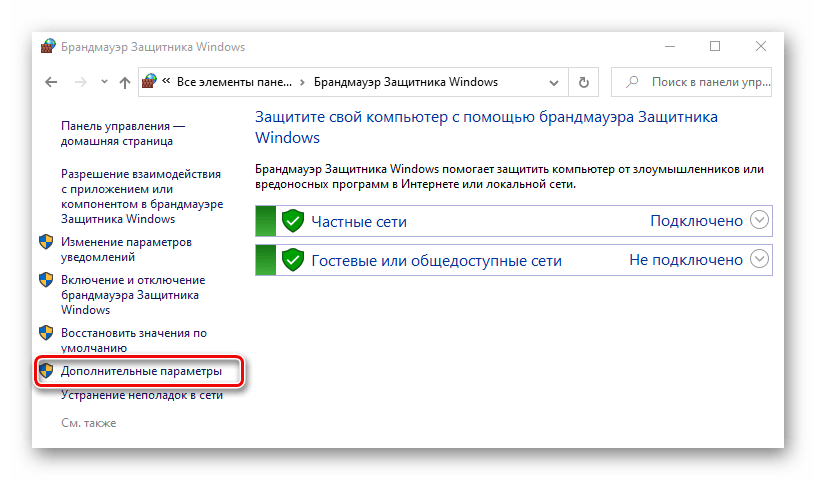Go up one level with Up arrow
The image size is (816, 480).
click(124, 82)
